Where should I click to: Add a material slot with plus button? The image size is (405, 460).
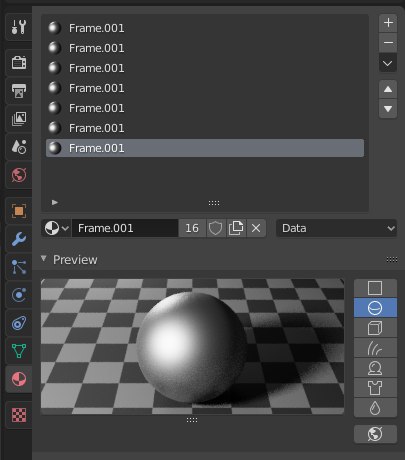click(388, 23)
